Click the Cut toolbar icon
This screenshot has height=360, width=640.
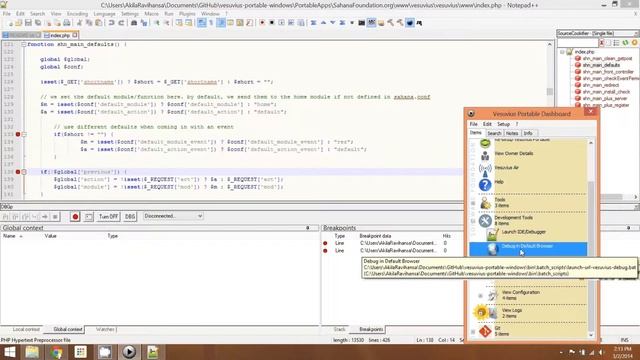click(80, 23)
